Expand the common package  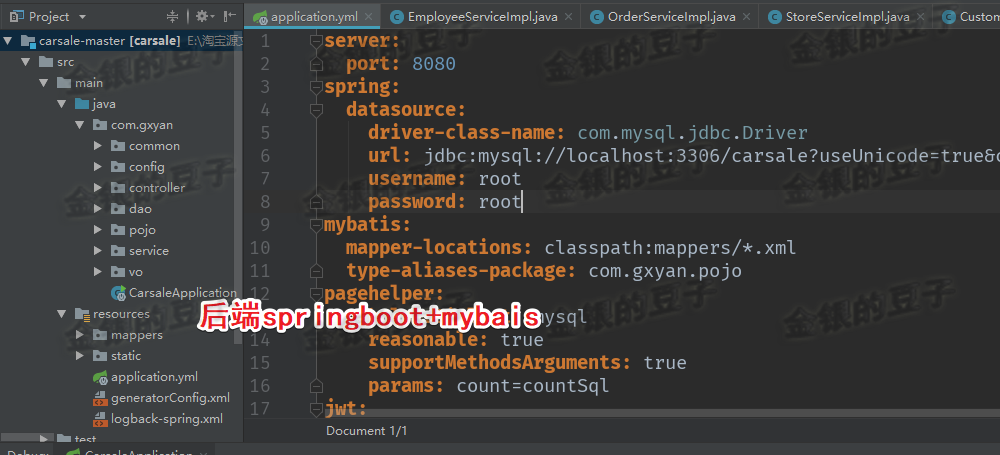(x=98, y=146)
